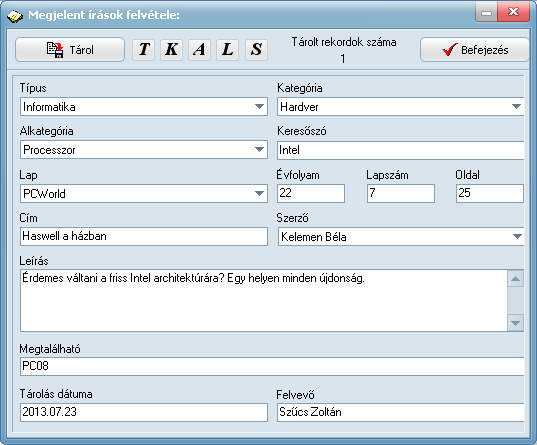The image size is (537, 445).
Task: Click the Leírás scrollbar up arrow
Action: 515,279
